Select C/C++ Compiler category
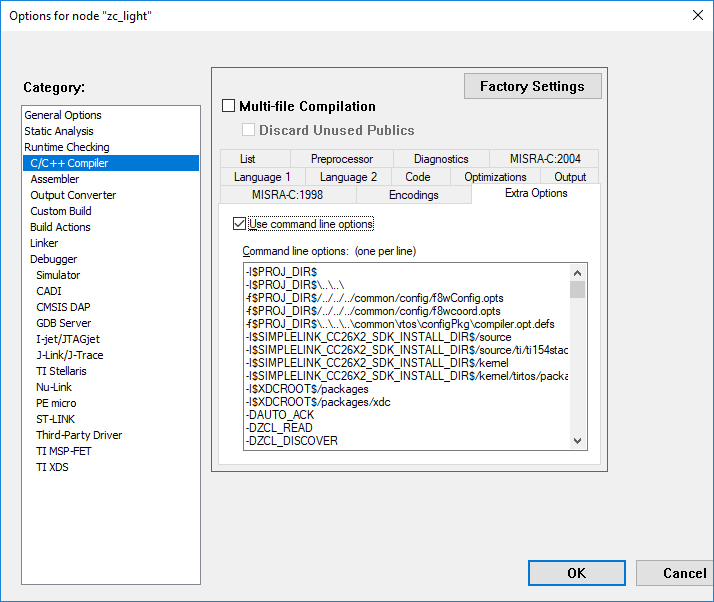Screen dimensions: 714x602 click(111, 163)
